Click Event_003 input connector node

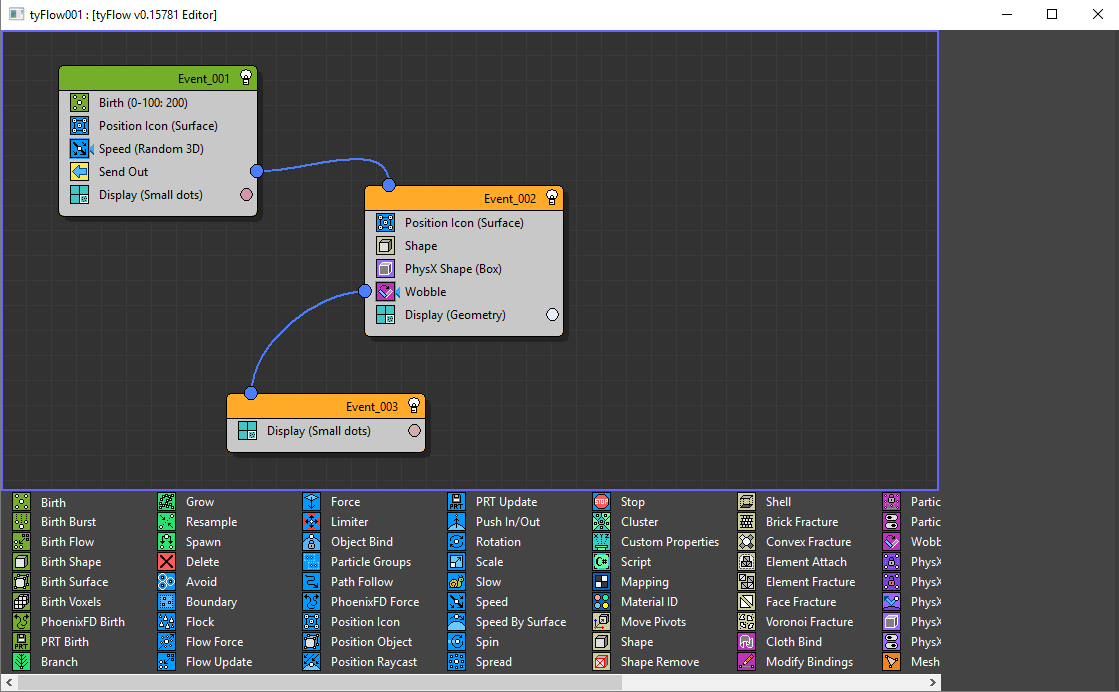[250, 393]
